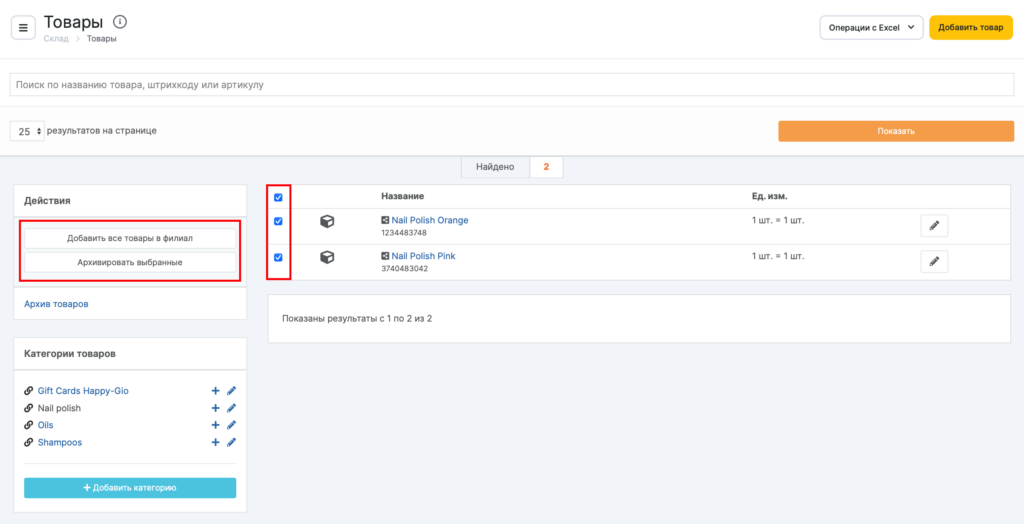Click the product search input field

tap(511, 85)
